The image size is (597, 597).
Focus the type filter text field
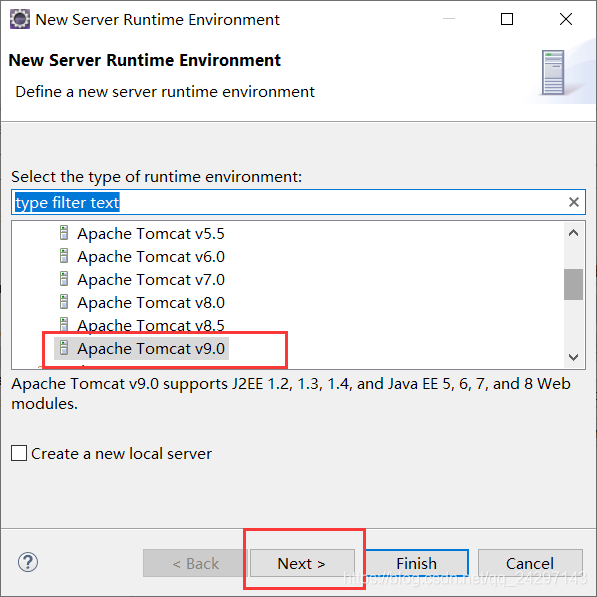298,202
